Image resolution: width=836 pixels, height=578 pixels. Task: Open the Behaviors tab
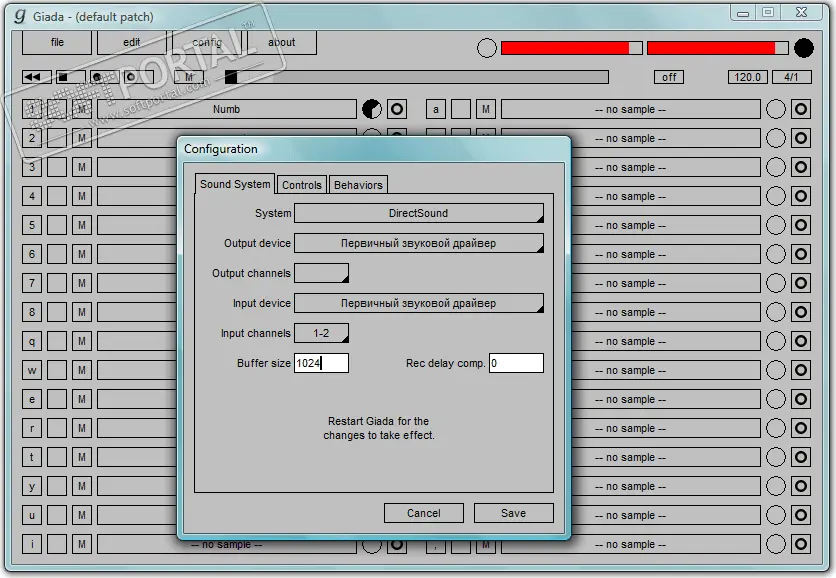pyautogui.click(x=358, y=184)
